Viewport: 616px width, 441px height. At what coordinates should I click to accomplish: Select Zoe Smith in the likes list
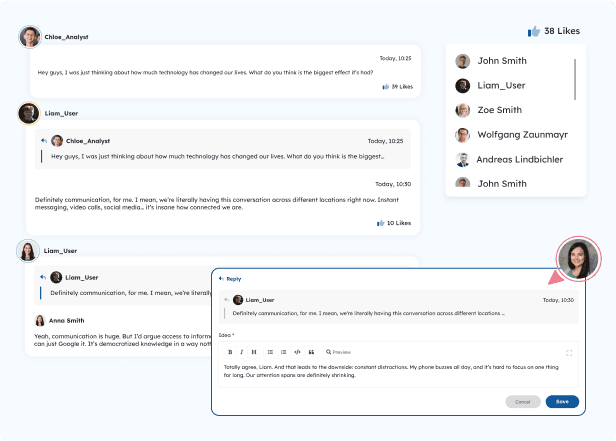pos(499,110)
